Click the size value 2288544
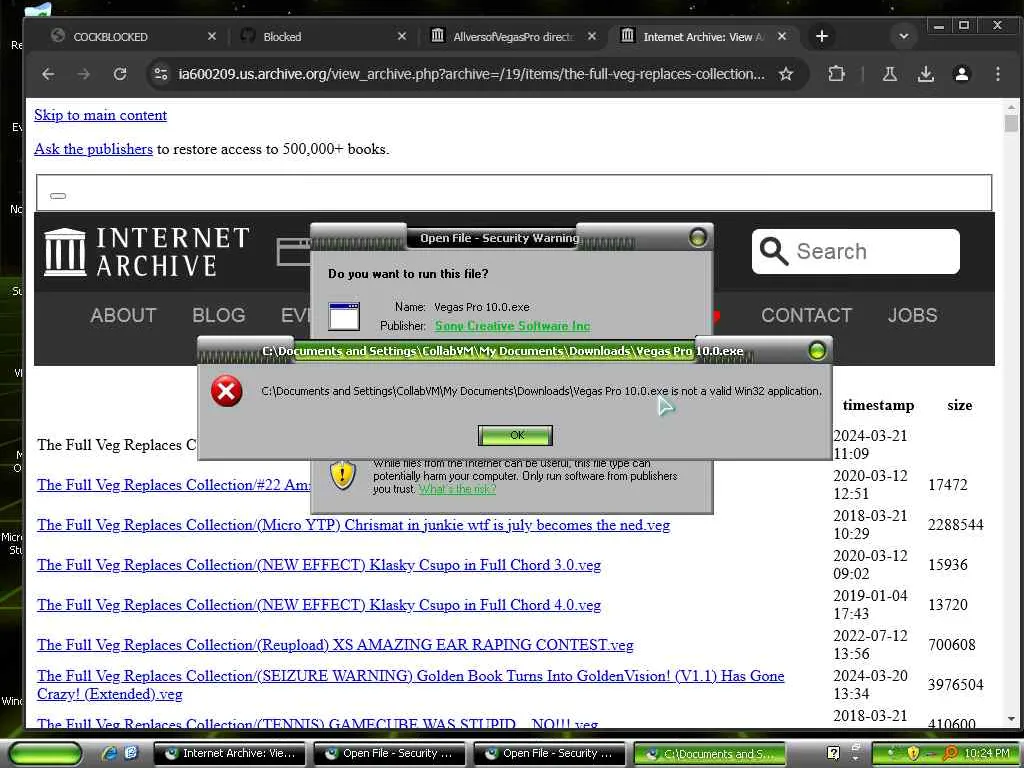Screen dimensions: 1024x768 [955, 525]
